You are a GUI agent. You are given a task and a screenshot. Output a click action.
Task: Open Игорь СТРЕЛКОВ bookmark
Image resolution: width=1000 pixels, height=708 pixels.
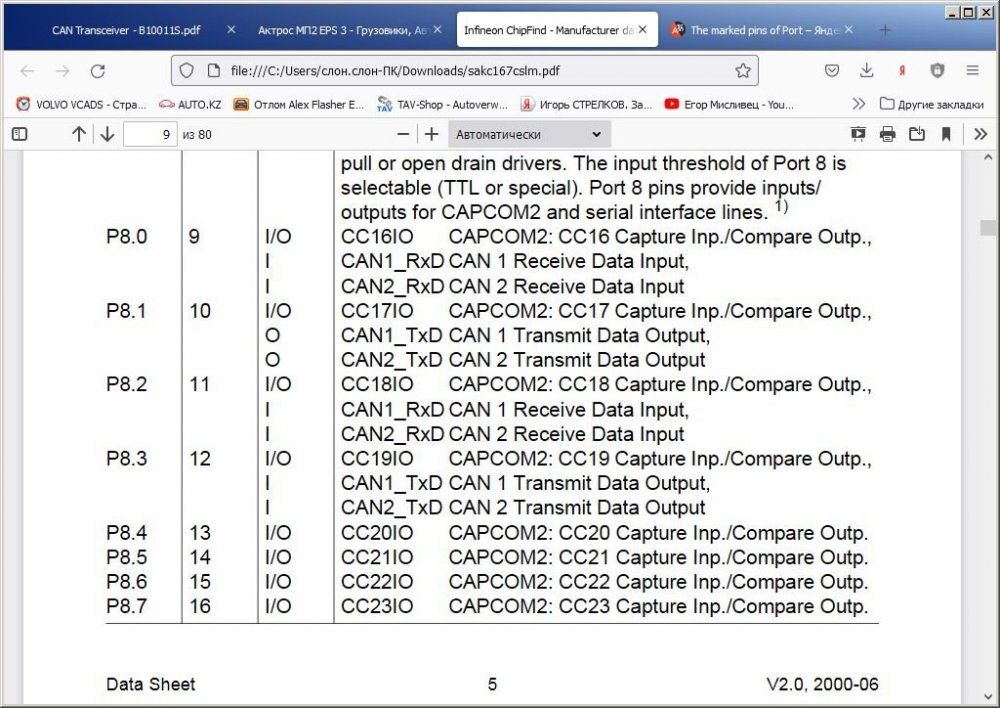pos(586,104)
